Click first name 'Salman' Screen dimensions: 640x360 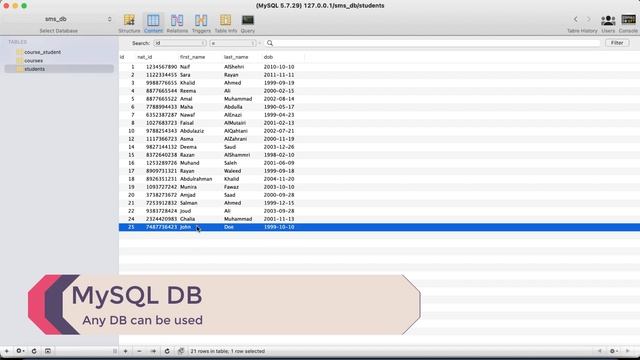coord(189,203)
